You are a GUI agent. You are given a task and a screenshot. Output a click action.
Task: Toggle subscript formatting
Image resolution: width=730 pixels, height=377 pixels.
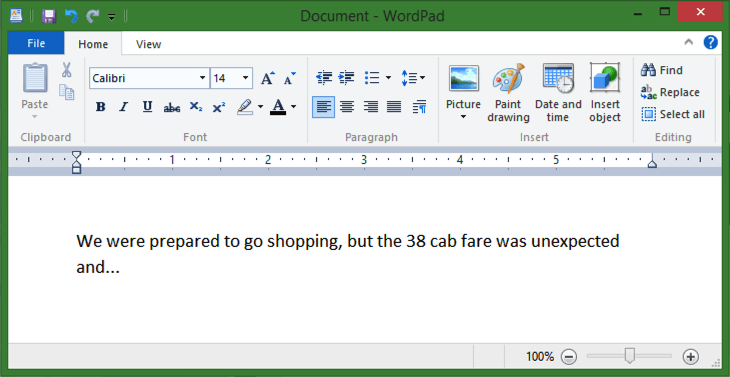(x=196, y=107)
